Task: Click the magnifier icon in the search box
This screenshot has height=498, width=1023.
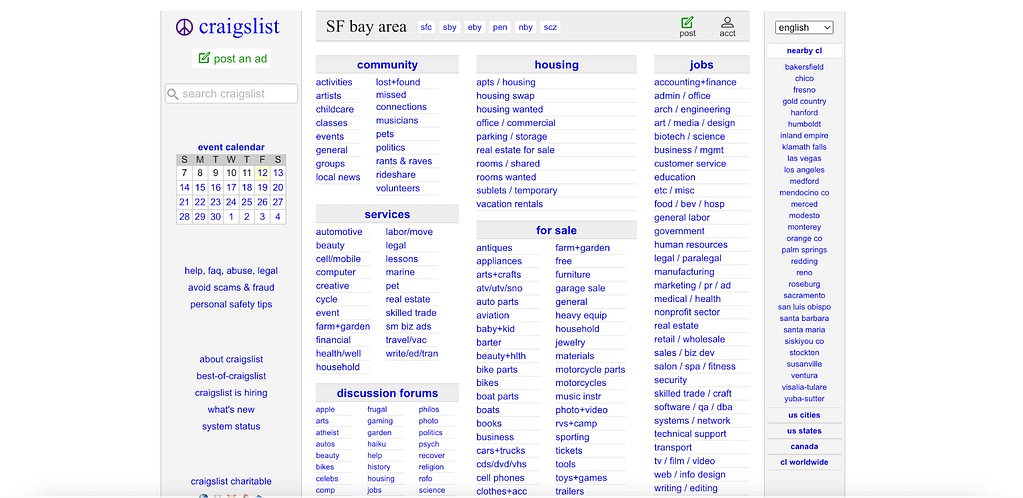Action: pos(173,94)
